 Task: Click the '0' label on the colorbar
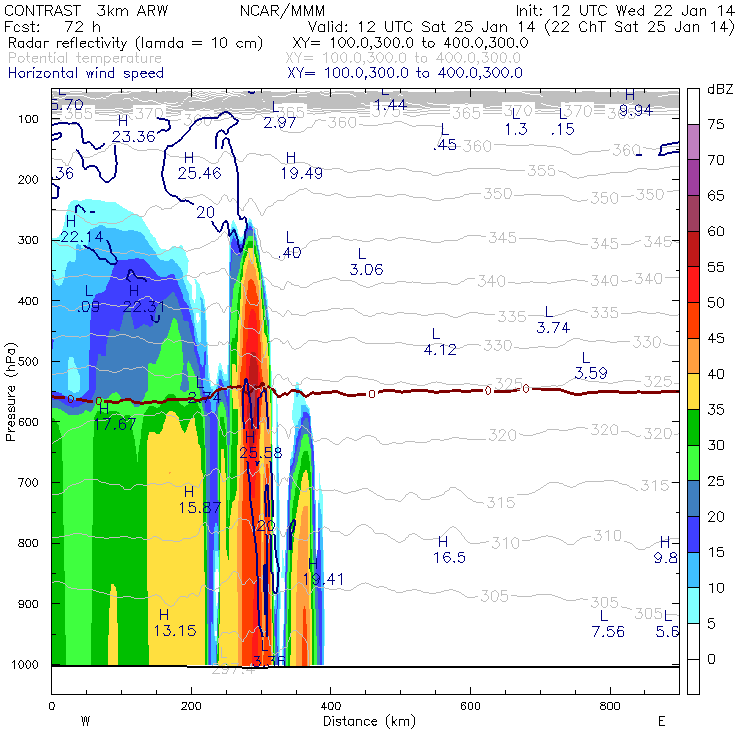pos(711,659)
